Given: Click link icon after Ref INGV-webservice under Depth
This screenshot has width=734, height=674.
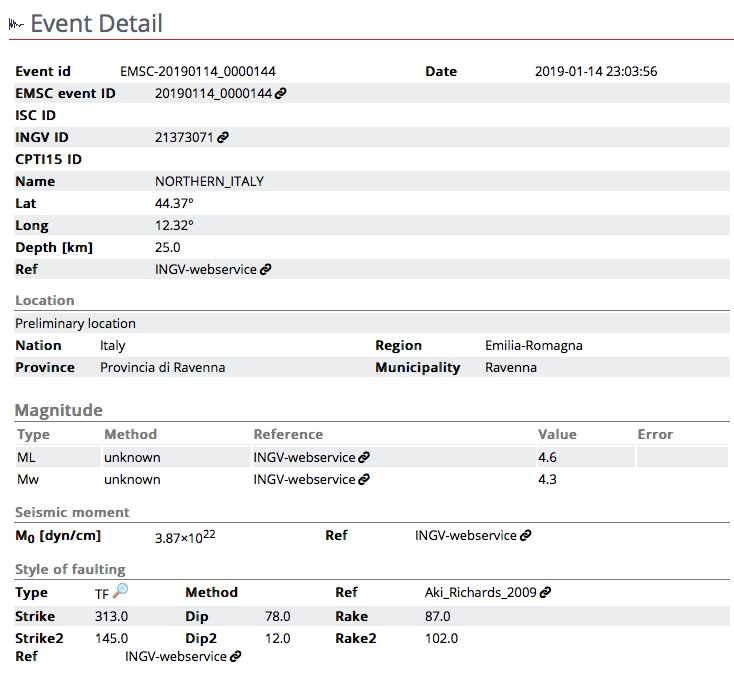Looking at the screenshot, I should click(265, 270).
